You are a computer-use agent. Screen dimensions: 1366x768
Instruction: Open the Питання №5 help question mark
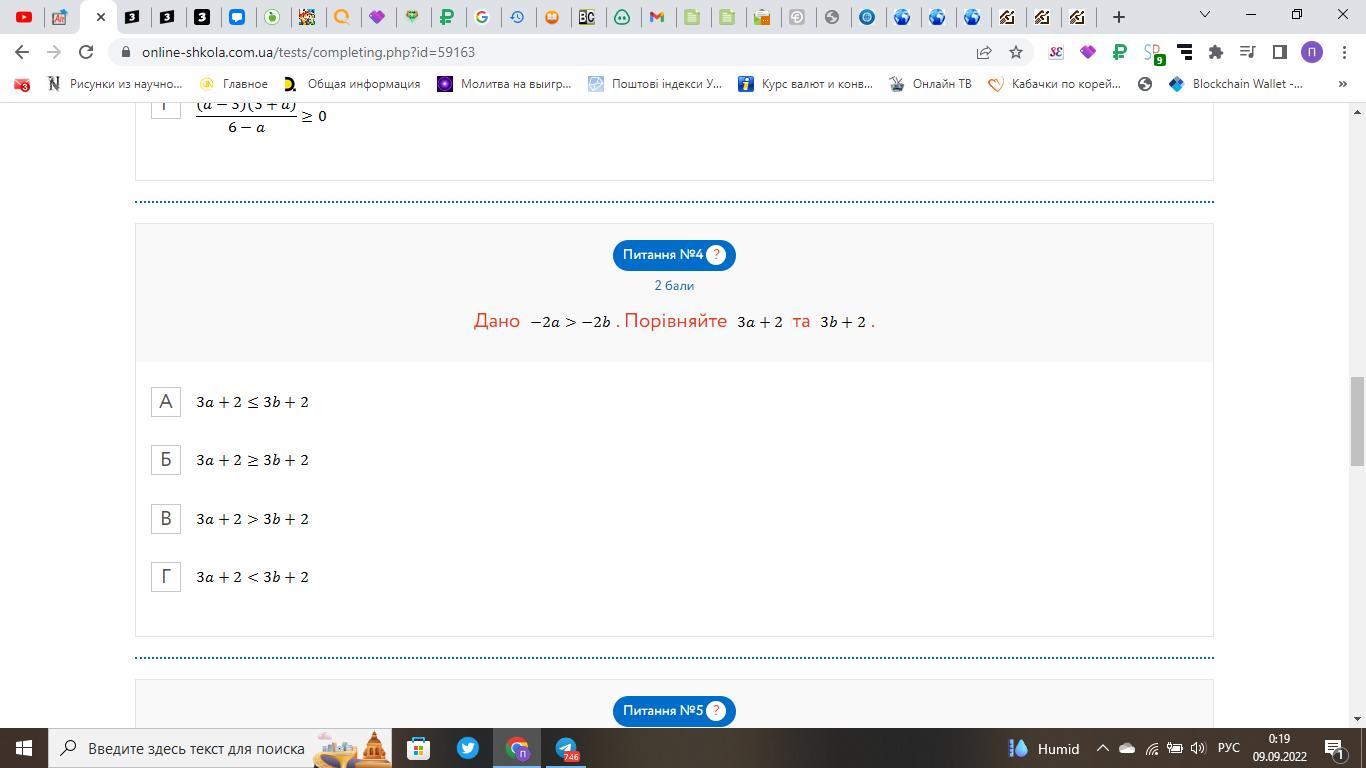pyautogui.click(x=716, y=711)
